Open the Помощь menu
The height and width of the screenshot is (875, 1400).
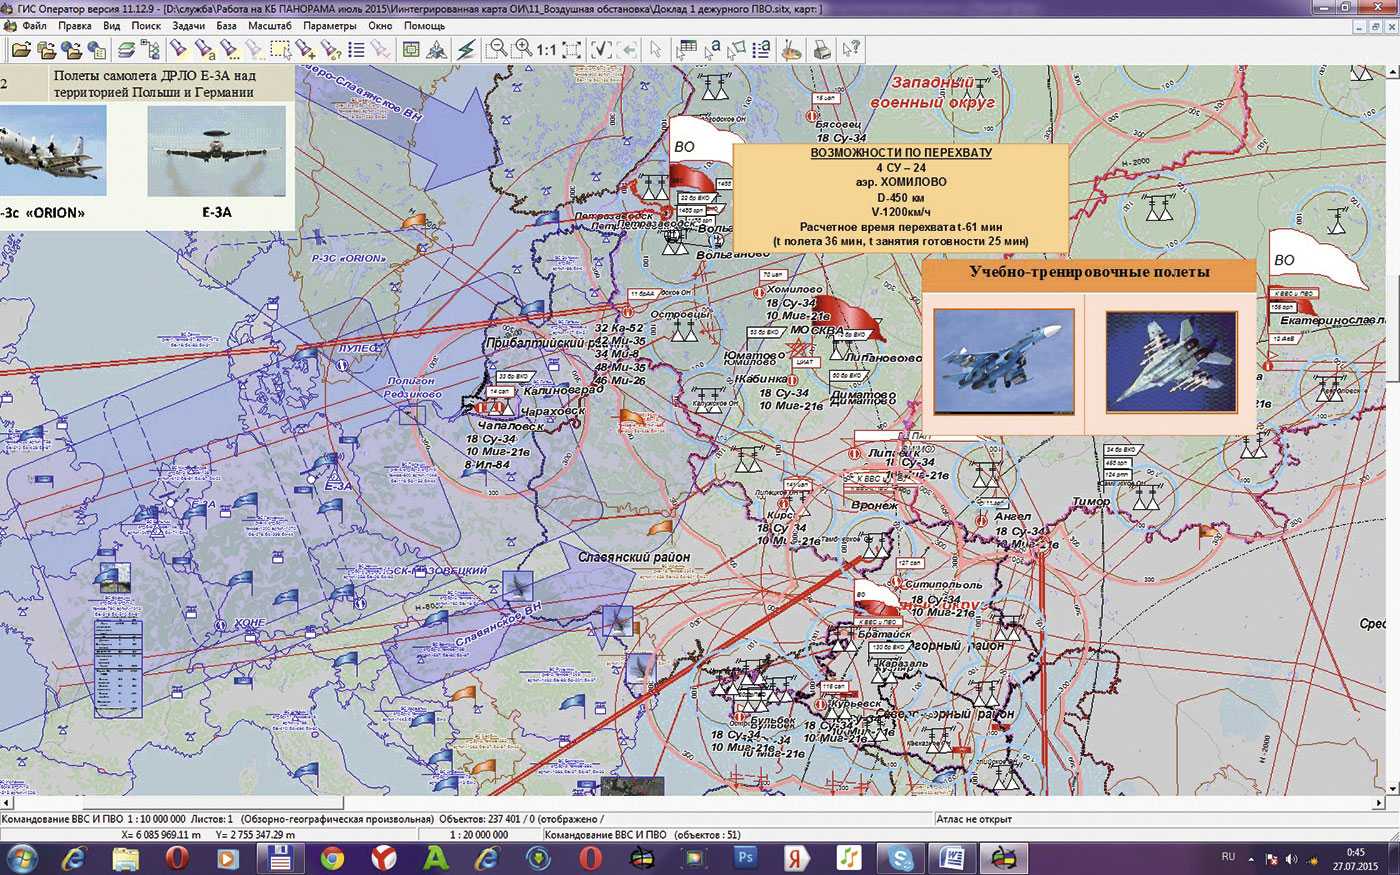point(424,26)
